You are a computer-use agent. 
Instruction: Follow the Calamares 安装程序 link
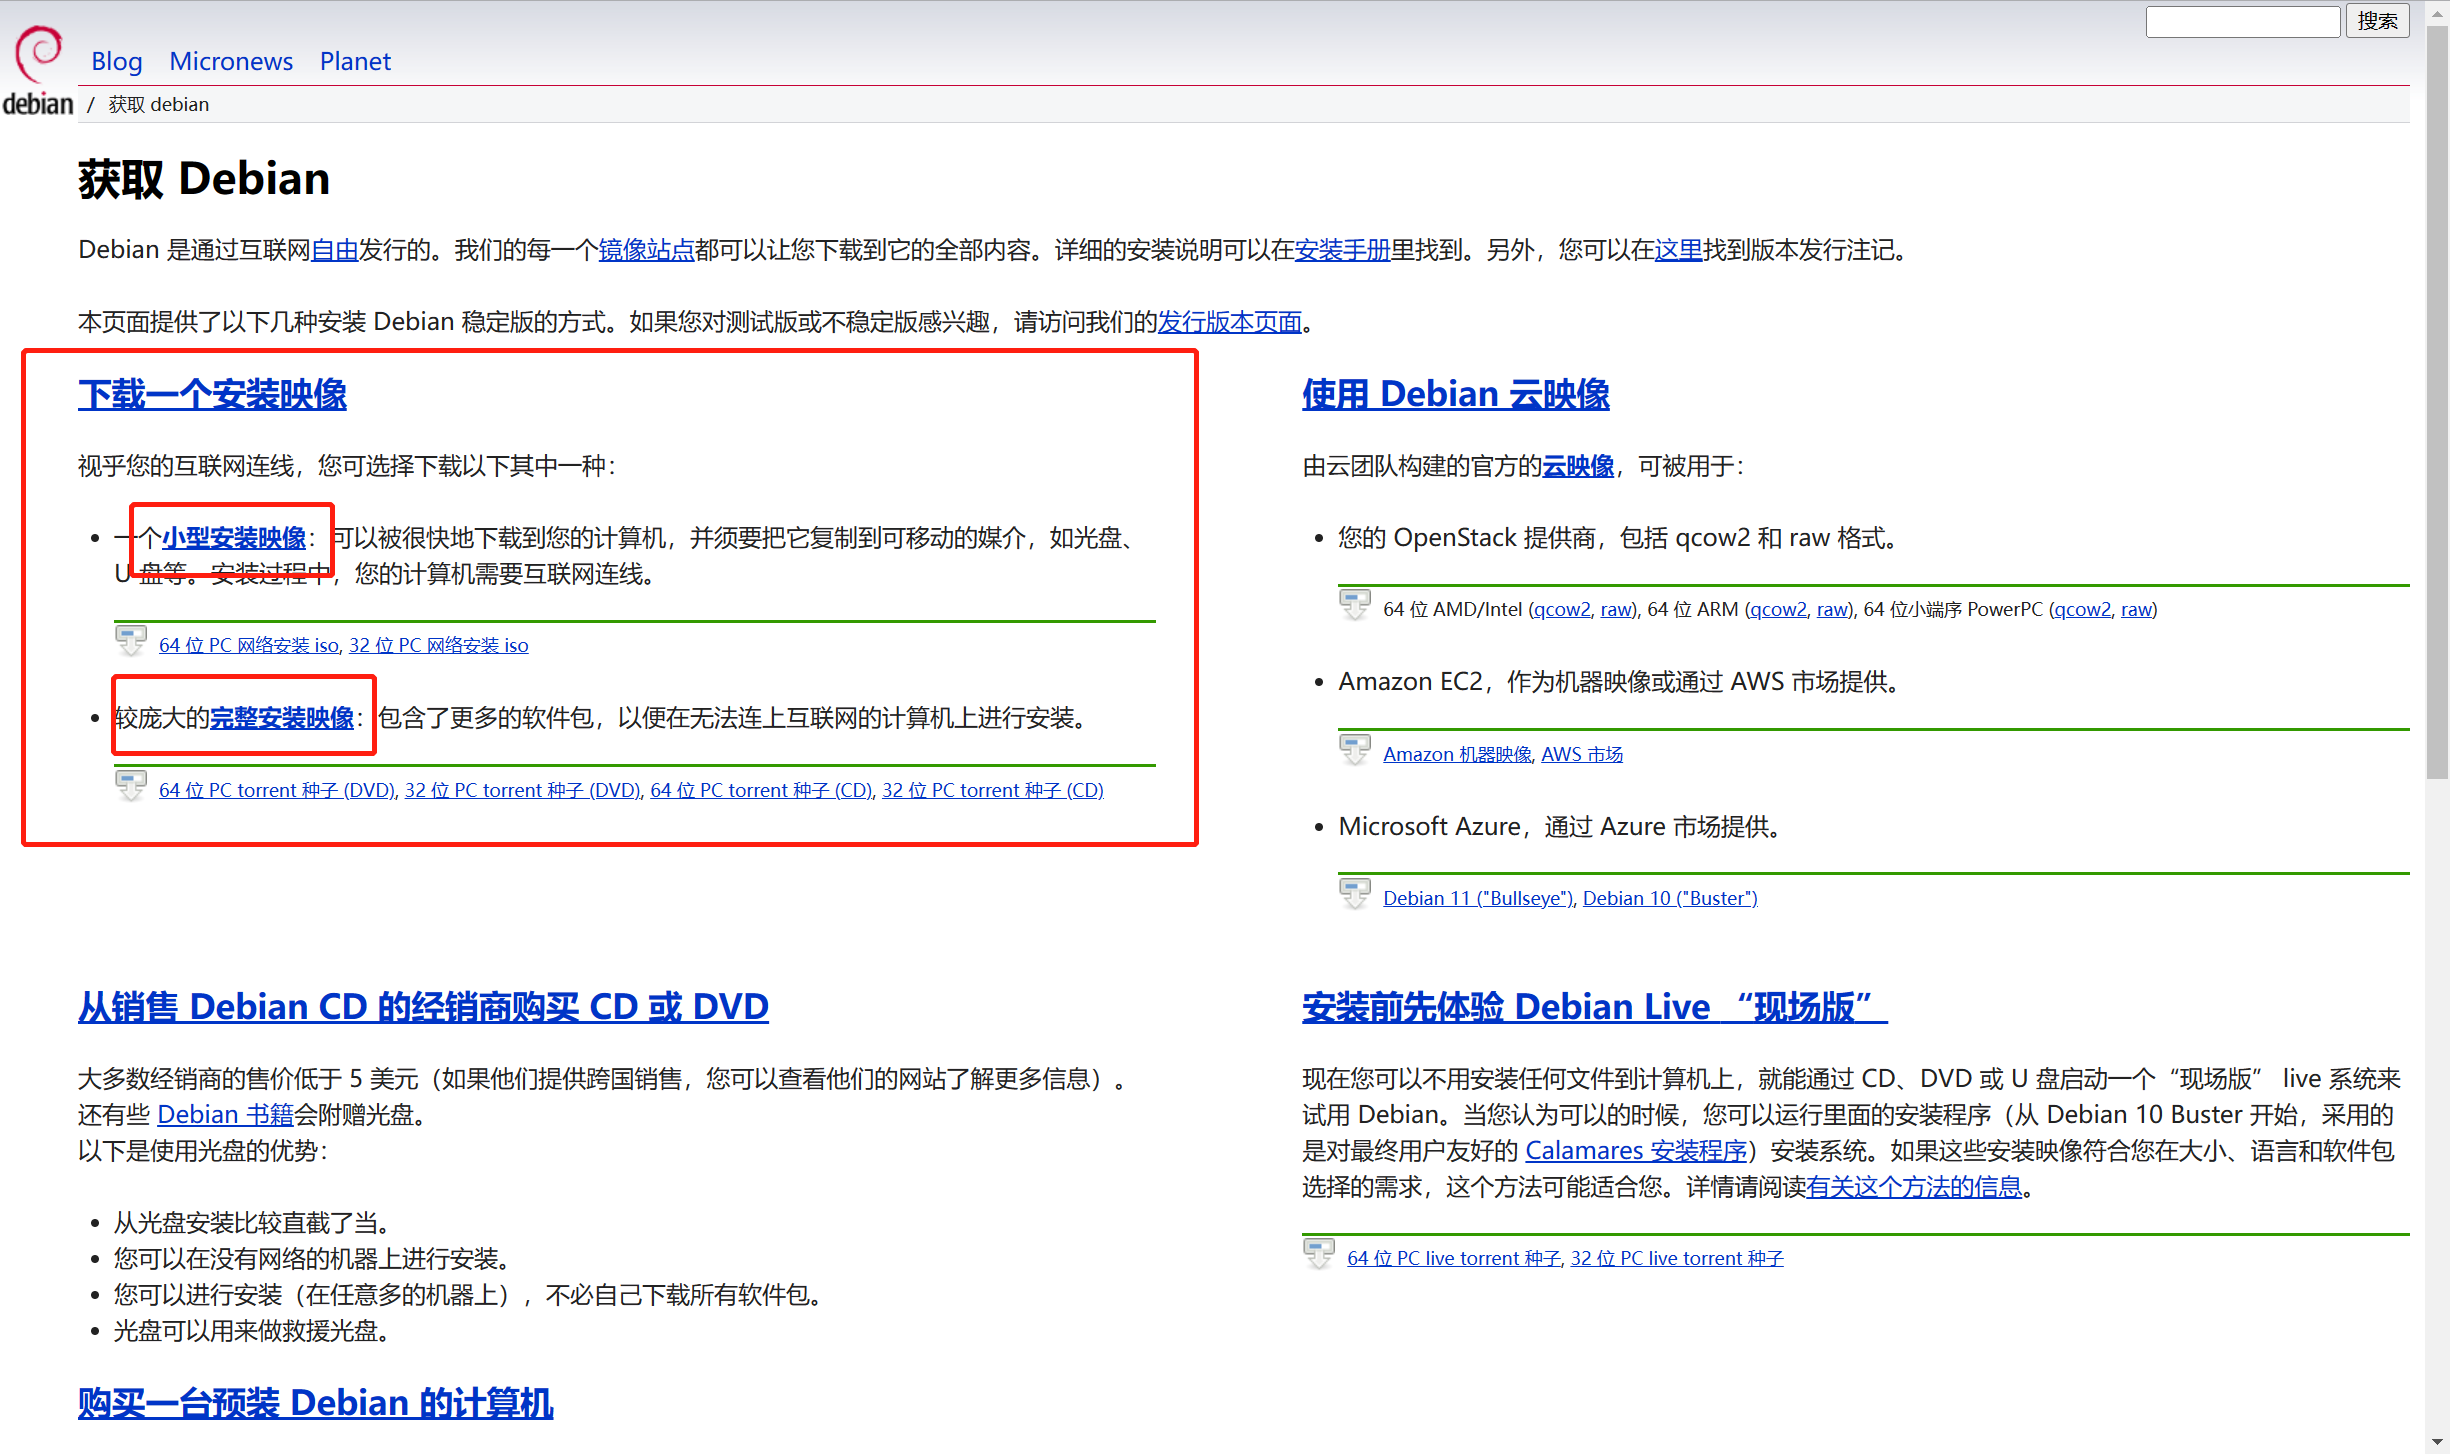click(x=1635, y=1151)
